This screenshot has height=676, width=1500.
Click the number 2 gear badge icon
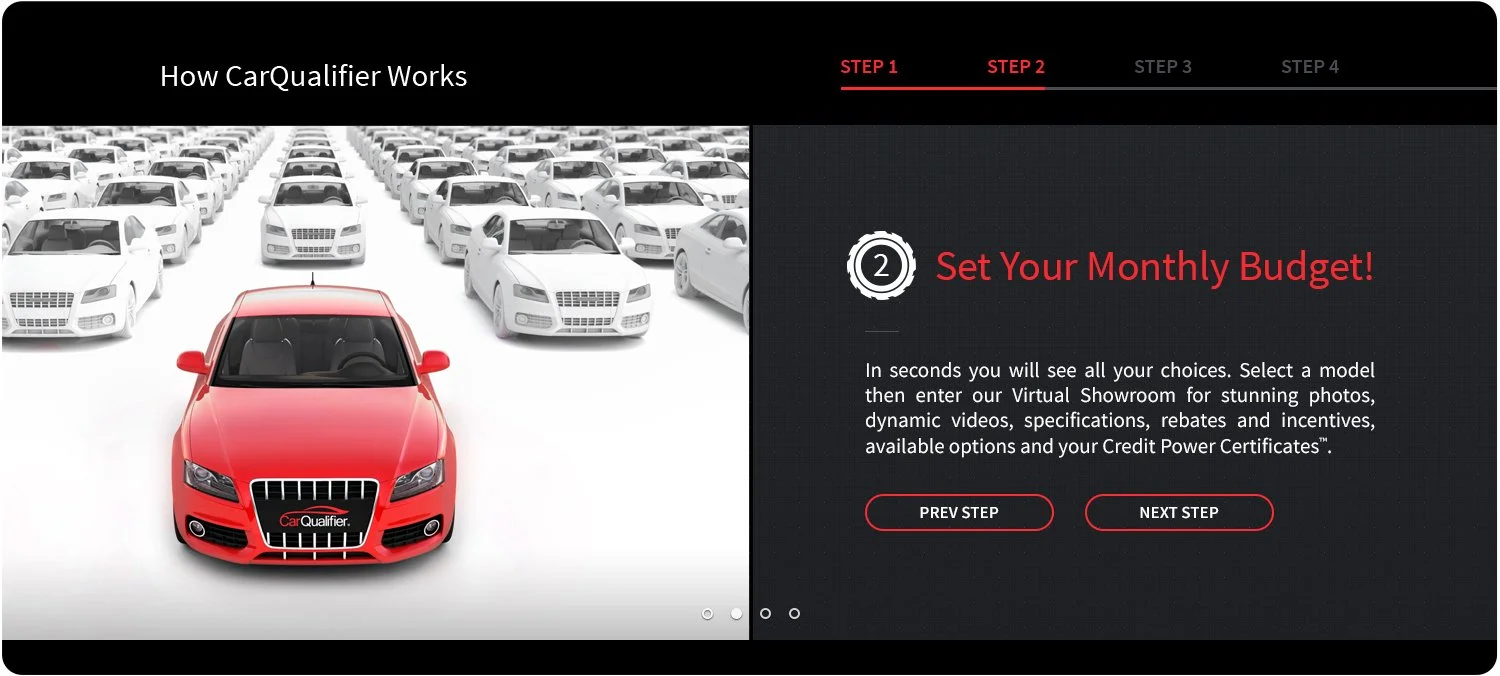(x=881, y=266)
